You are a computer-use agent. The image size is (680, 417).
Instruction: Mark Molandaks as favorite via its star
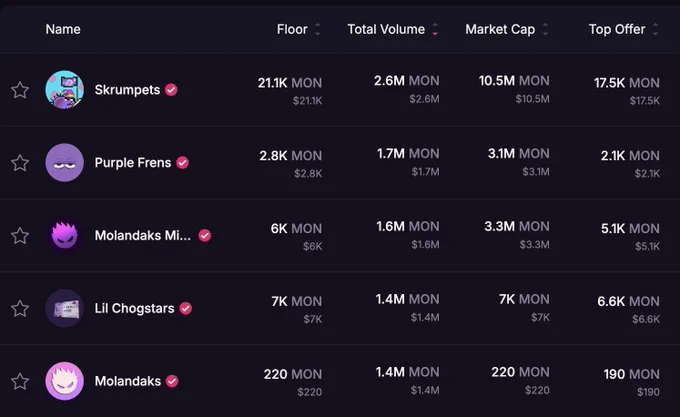(x=20, y=381)
